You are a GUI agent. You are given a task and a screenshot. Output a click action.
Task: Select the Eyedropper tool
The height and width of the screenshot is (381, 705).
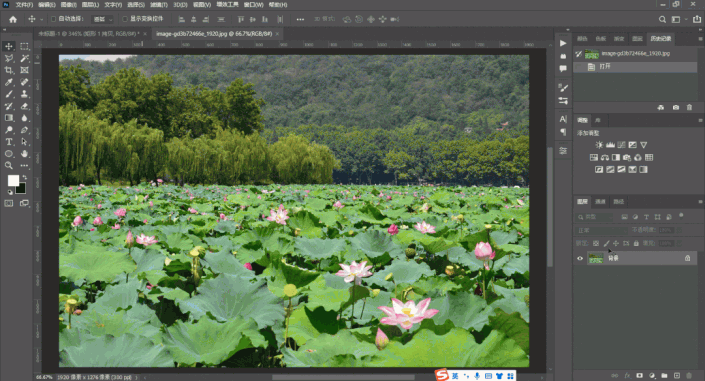(9, 82)
